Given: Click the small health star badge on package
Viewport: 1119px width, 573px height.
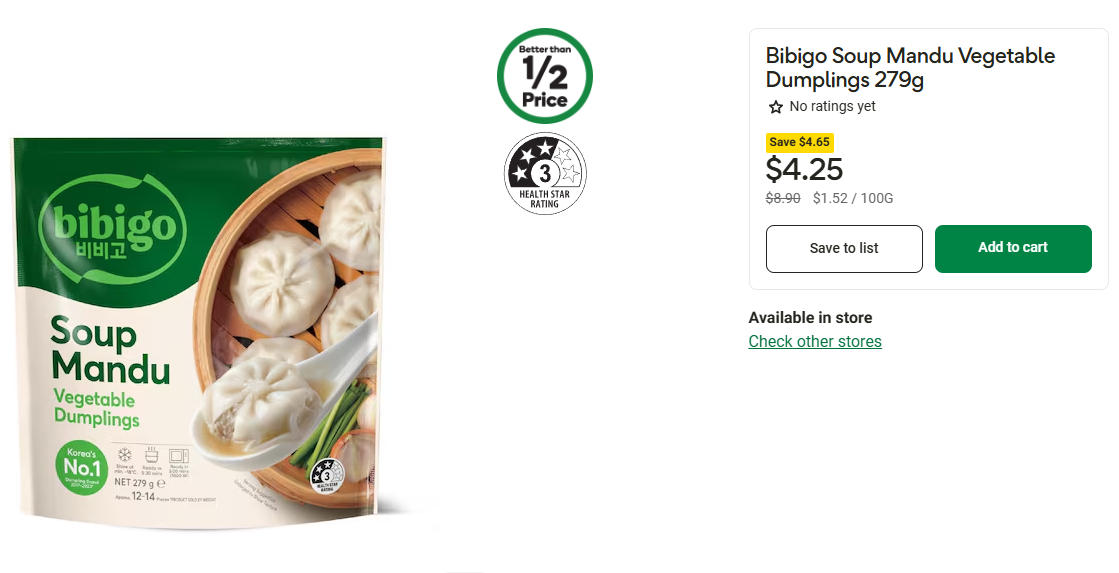Looking at the screenshot, I should click(x=328, y=474).
